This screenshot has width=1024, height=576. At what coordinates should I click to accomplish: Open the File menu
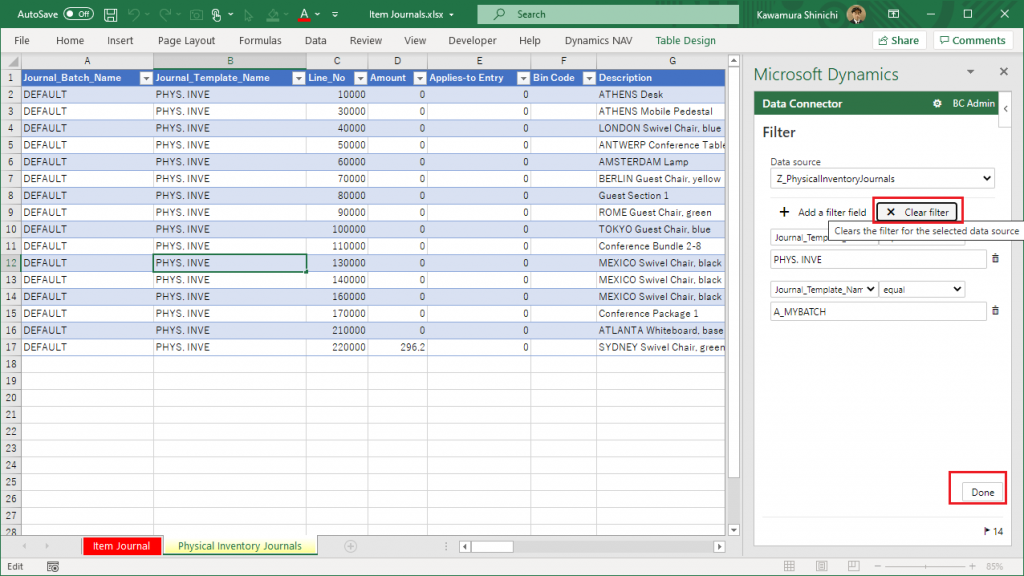pyautogui.click(x=22, y=40)
